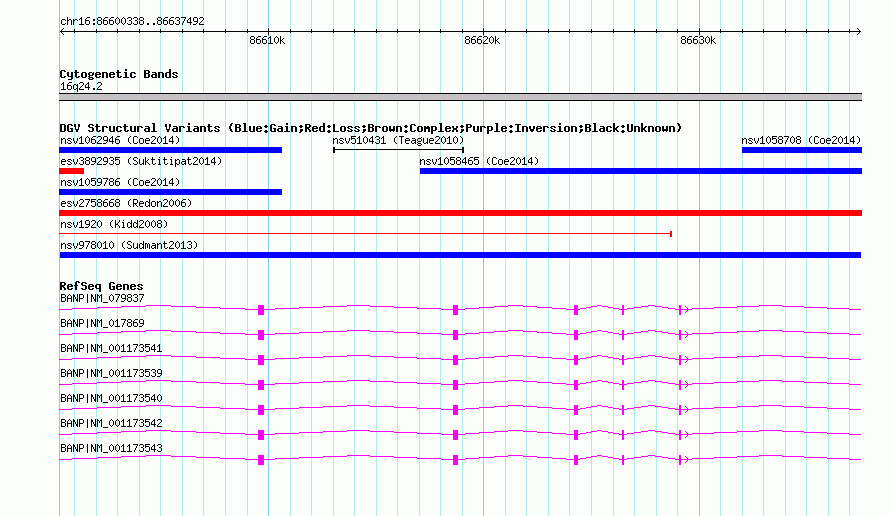Select the third exon block of BANP|NM_001173542
This screenshot has height=516, width=890.
(x=576, y=434)
